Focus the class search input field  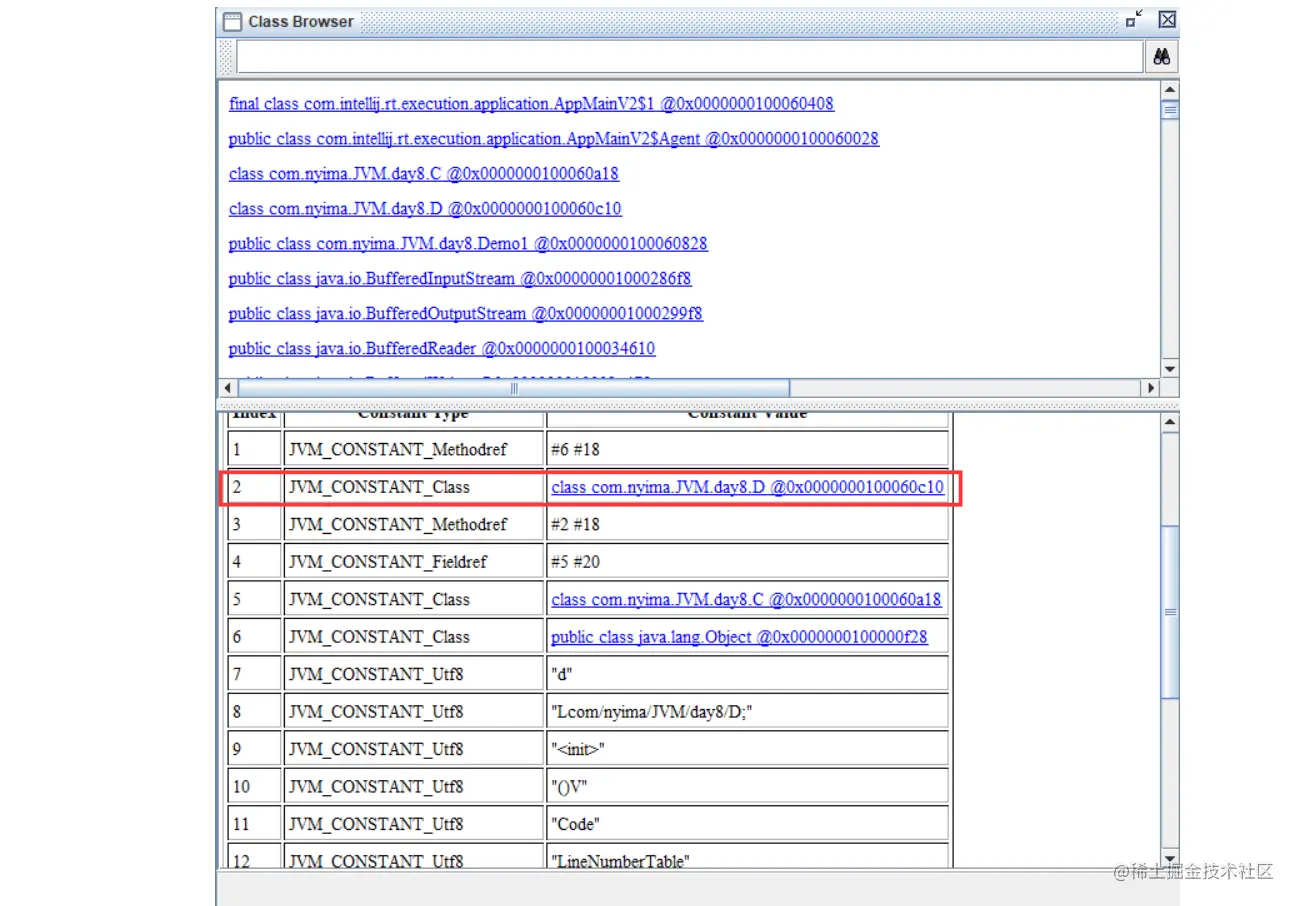coord(689,57)
